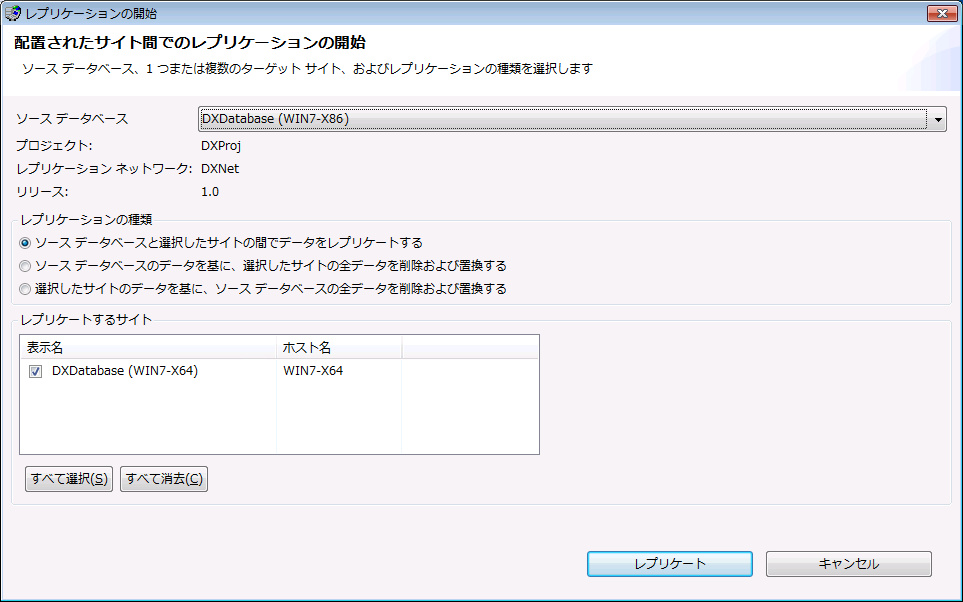Select ソース データベースの全データを削除および置換する radio option

click(25, 289)
